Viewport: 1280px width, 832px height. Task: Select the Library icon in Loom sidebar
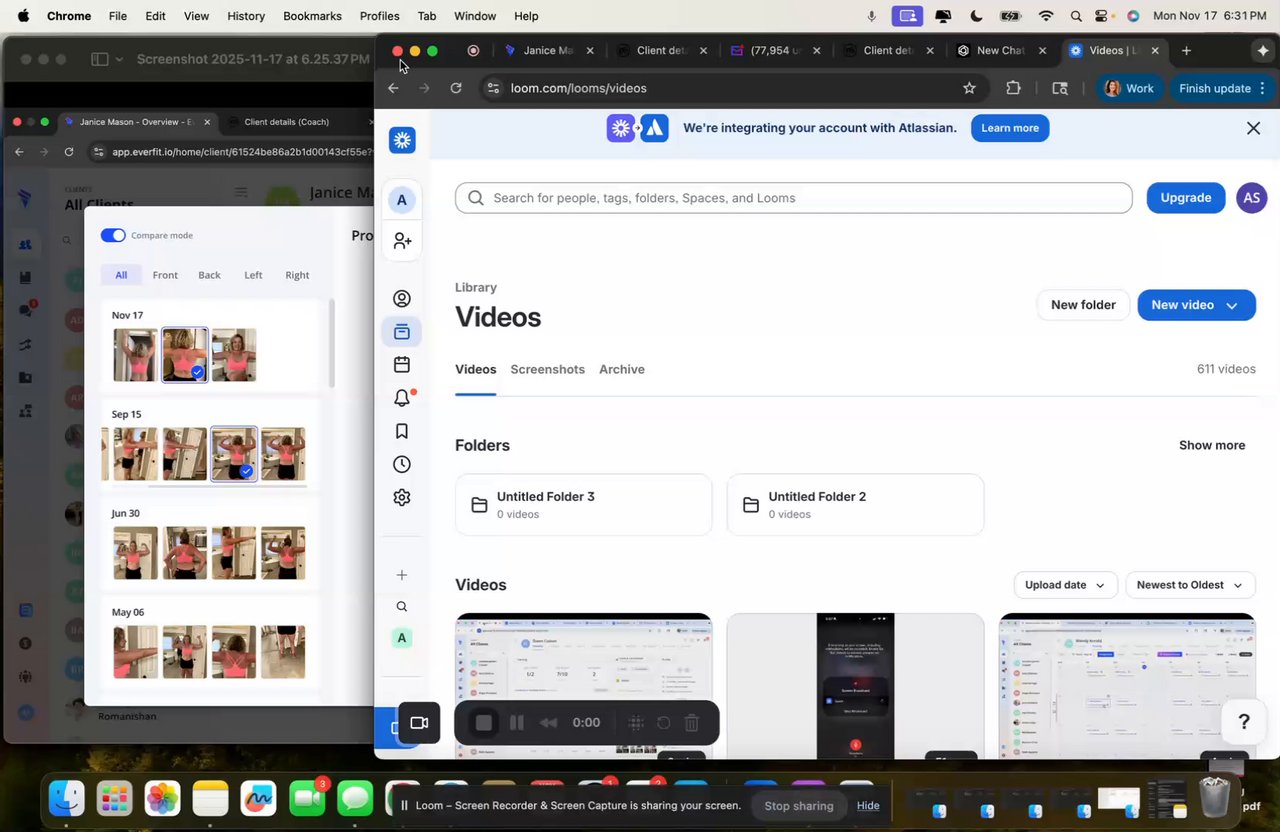[x=402, y=332]
